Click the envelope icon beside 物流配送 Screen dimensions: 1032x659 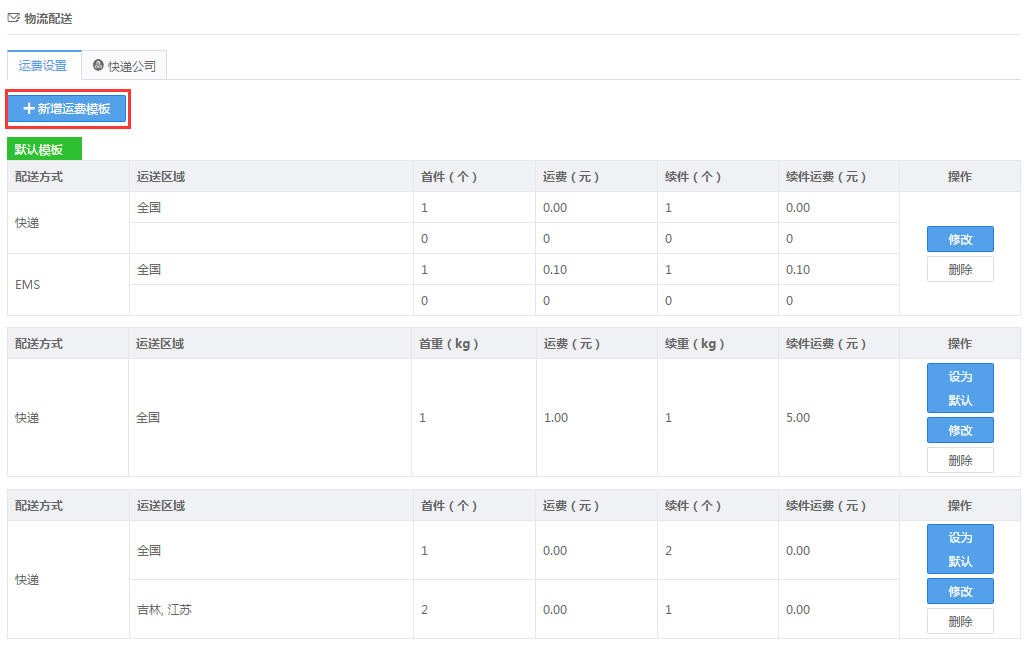(13, 18)
